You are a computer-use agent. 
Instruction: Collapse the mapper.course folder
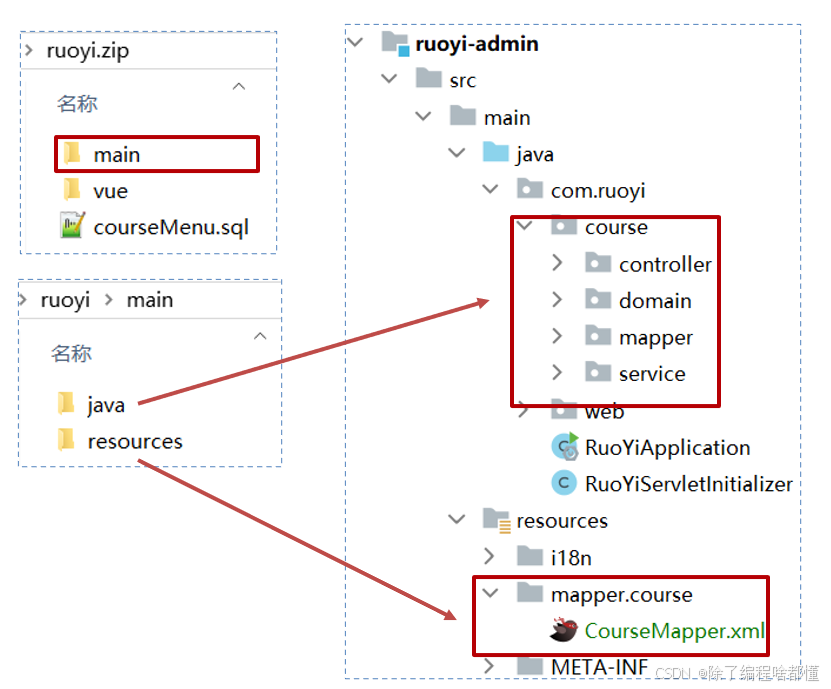pos(490,593)
